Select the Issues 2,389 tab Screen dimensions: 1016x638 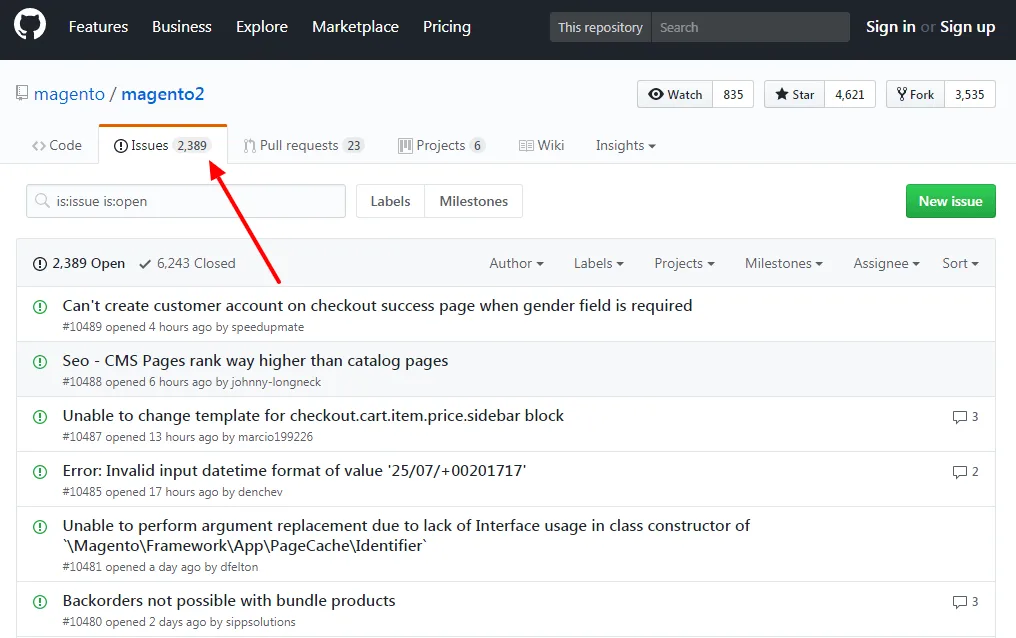(163, 145)
